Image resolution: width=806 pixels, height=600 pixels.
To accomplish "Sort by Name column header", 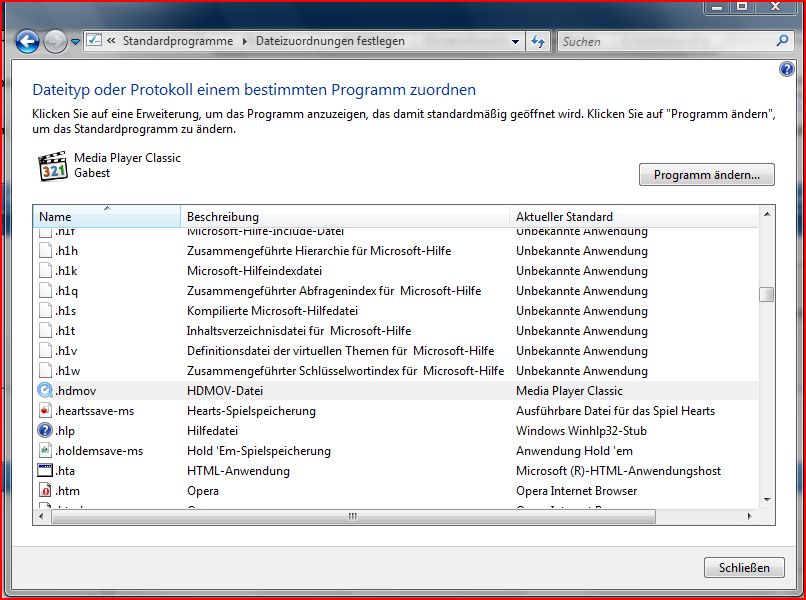I will (x=107, y=216).
